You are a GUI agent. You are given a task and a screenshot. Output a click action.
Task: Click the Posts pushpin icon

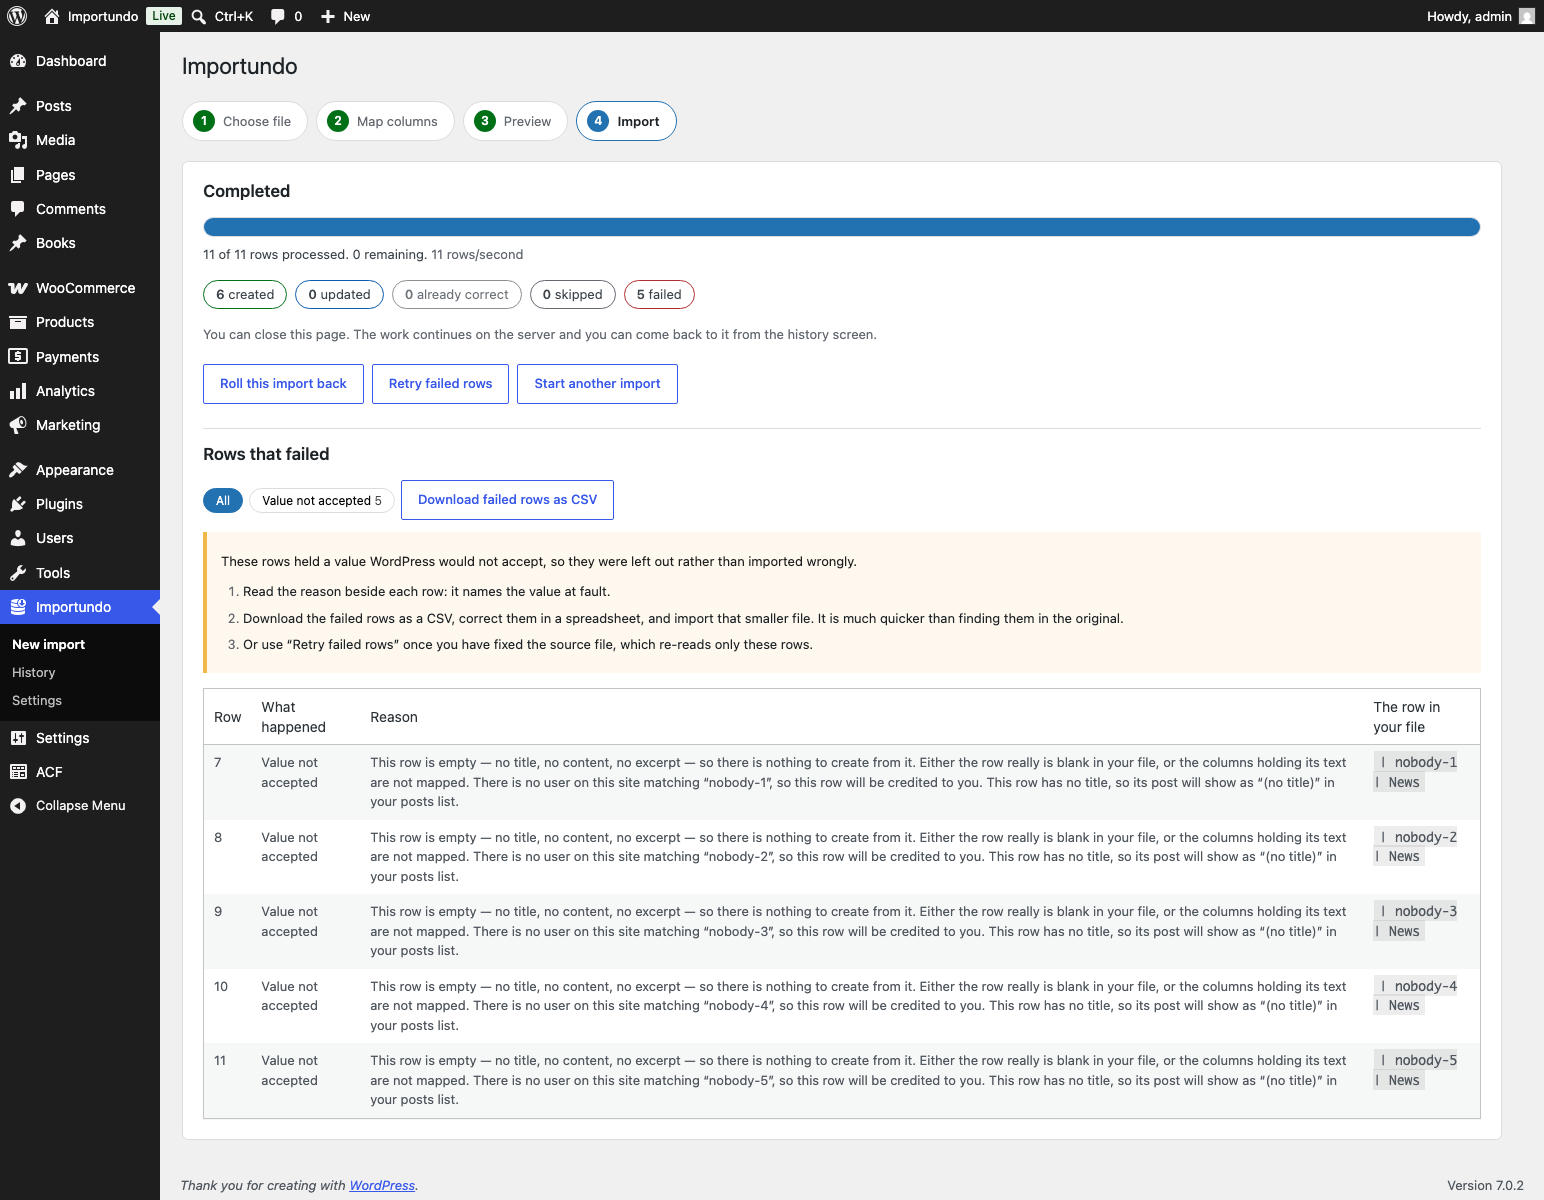tap(18, 106)
